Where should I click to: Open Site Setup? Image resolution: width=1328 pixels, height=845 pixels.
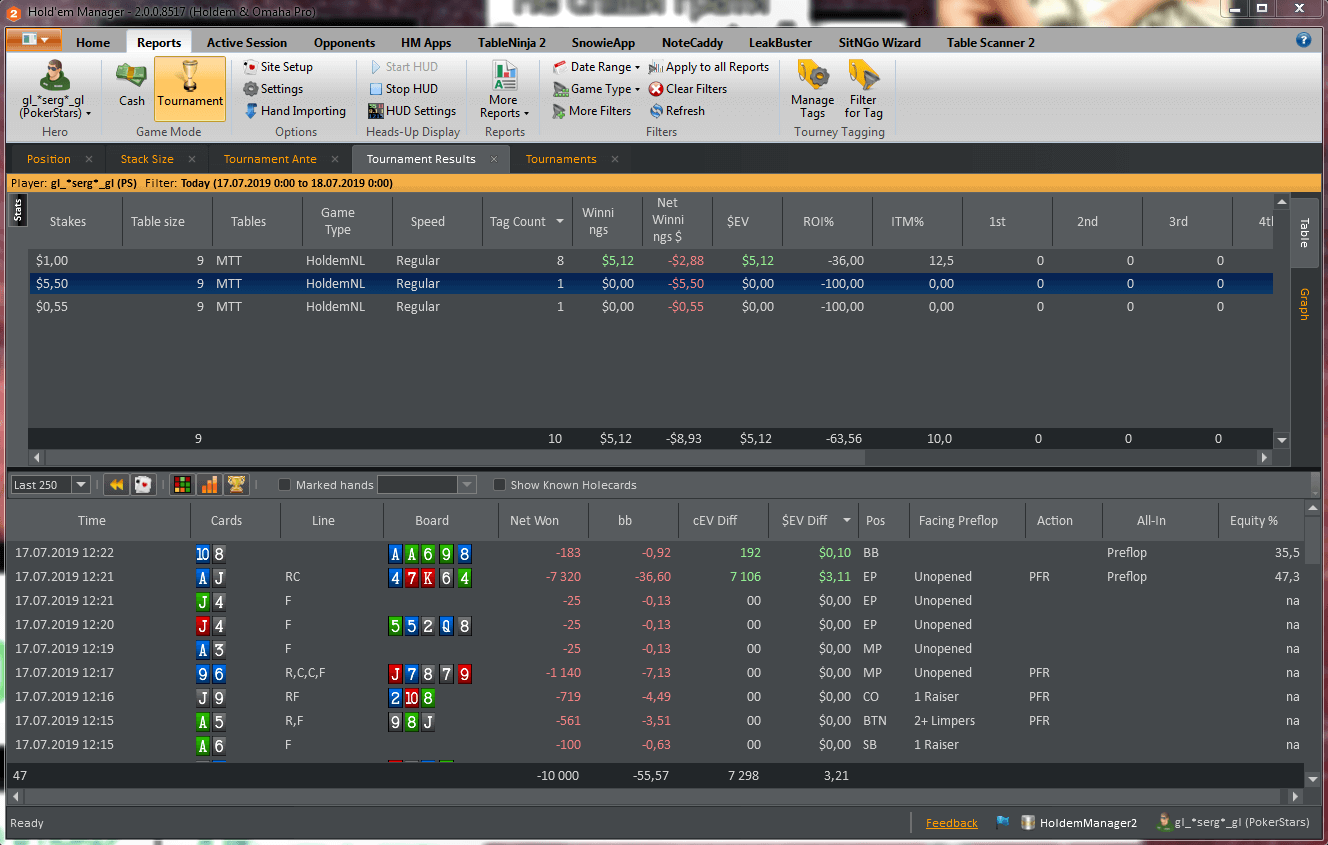click(x=279, y=67)
